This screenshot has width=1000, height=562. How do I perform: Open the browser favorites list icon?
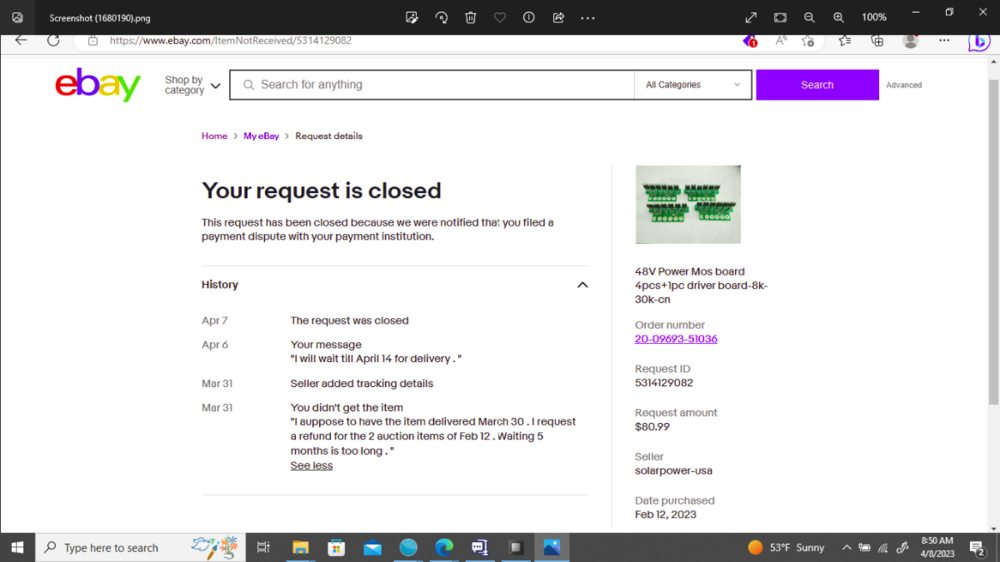844,41
